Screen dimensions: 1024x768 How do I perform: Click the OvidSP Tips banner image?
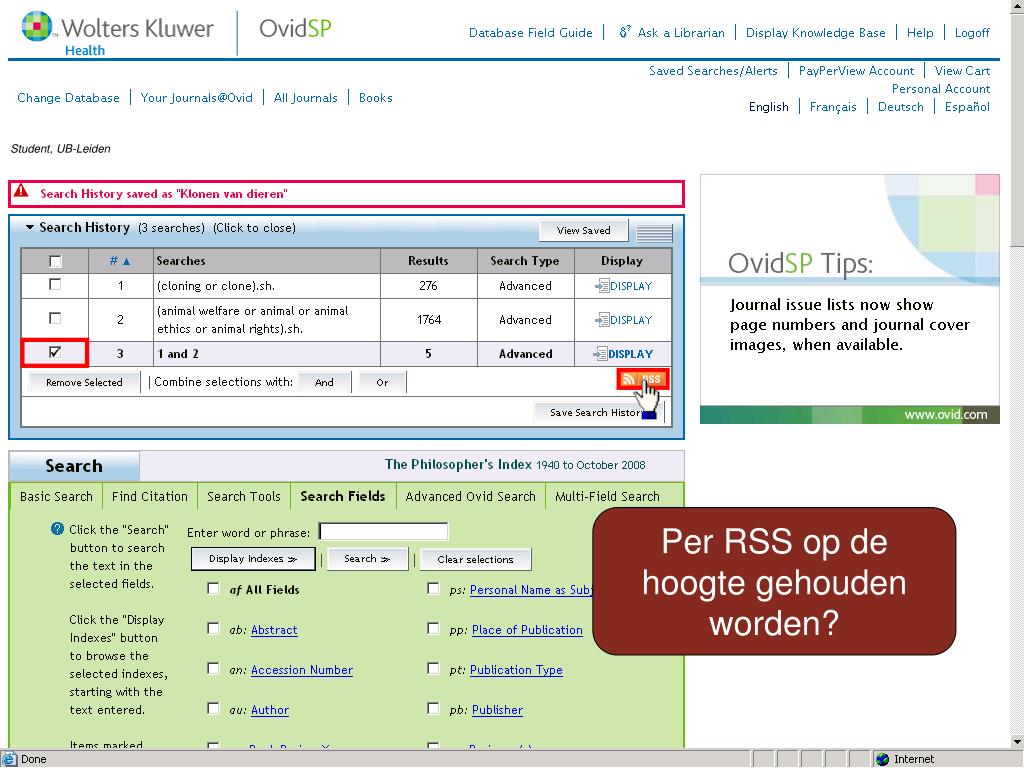(850, 299)
